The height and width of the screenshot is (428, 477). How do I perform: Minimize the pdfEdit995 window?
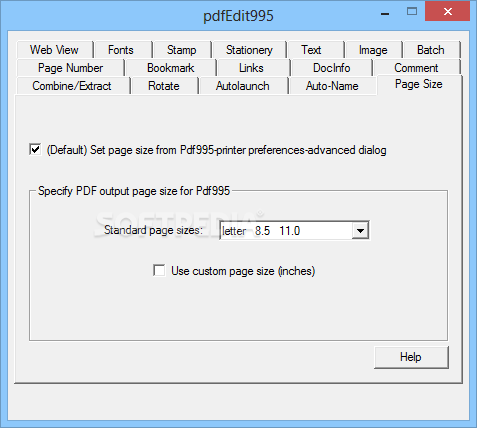coord(385,13)
